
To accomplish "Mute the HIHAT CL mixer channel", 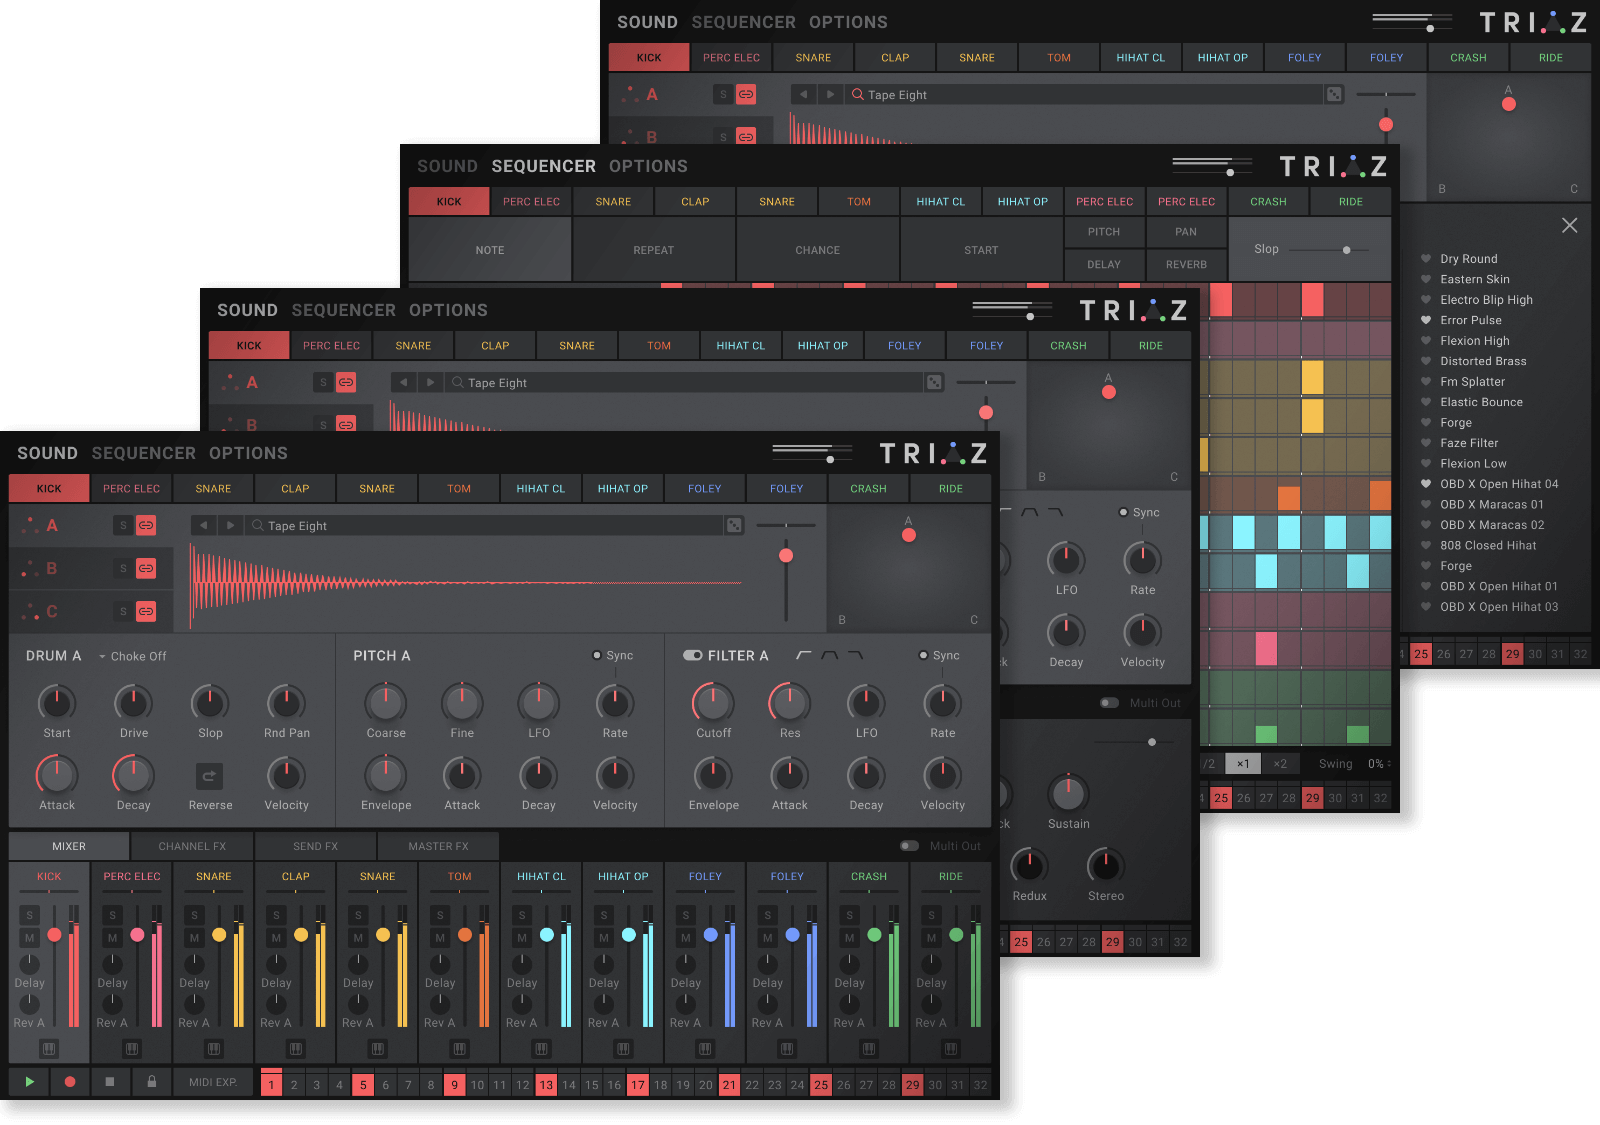I will [x=522, y=938].
